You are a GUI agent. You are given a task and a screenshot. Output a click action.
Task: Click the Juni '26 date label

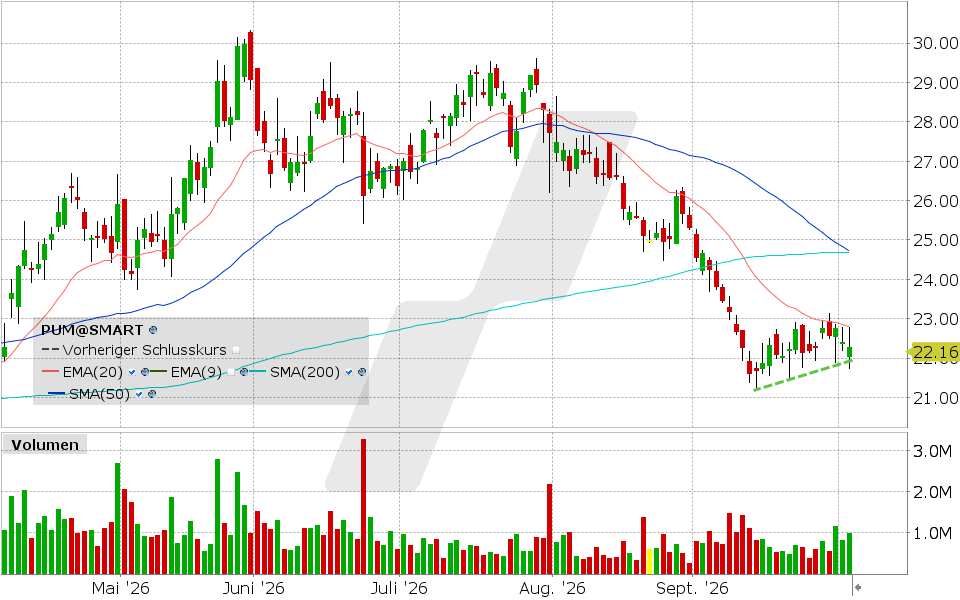point(253,588)
